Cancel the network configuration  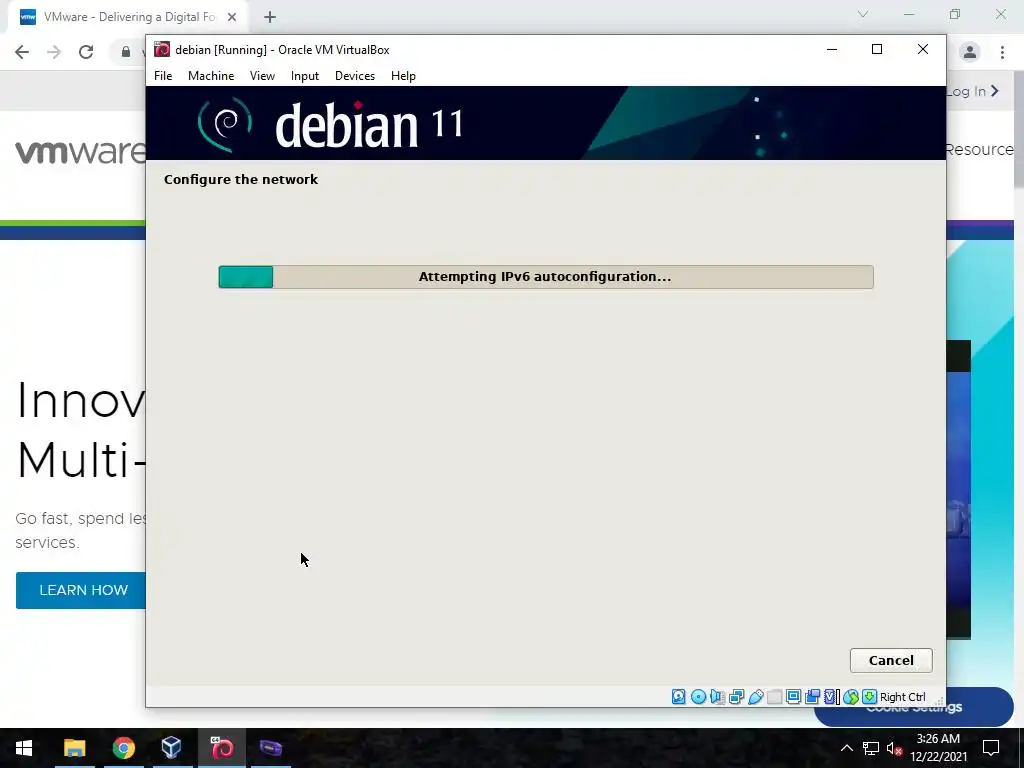891,660
